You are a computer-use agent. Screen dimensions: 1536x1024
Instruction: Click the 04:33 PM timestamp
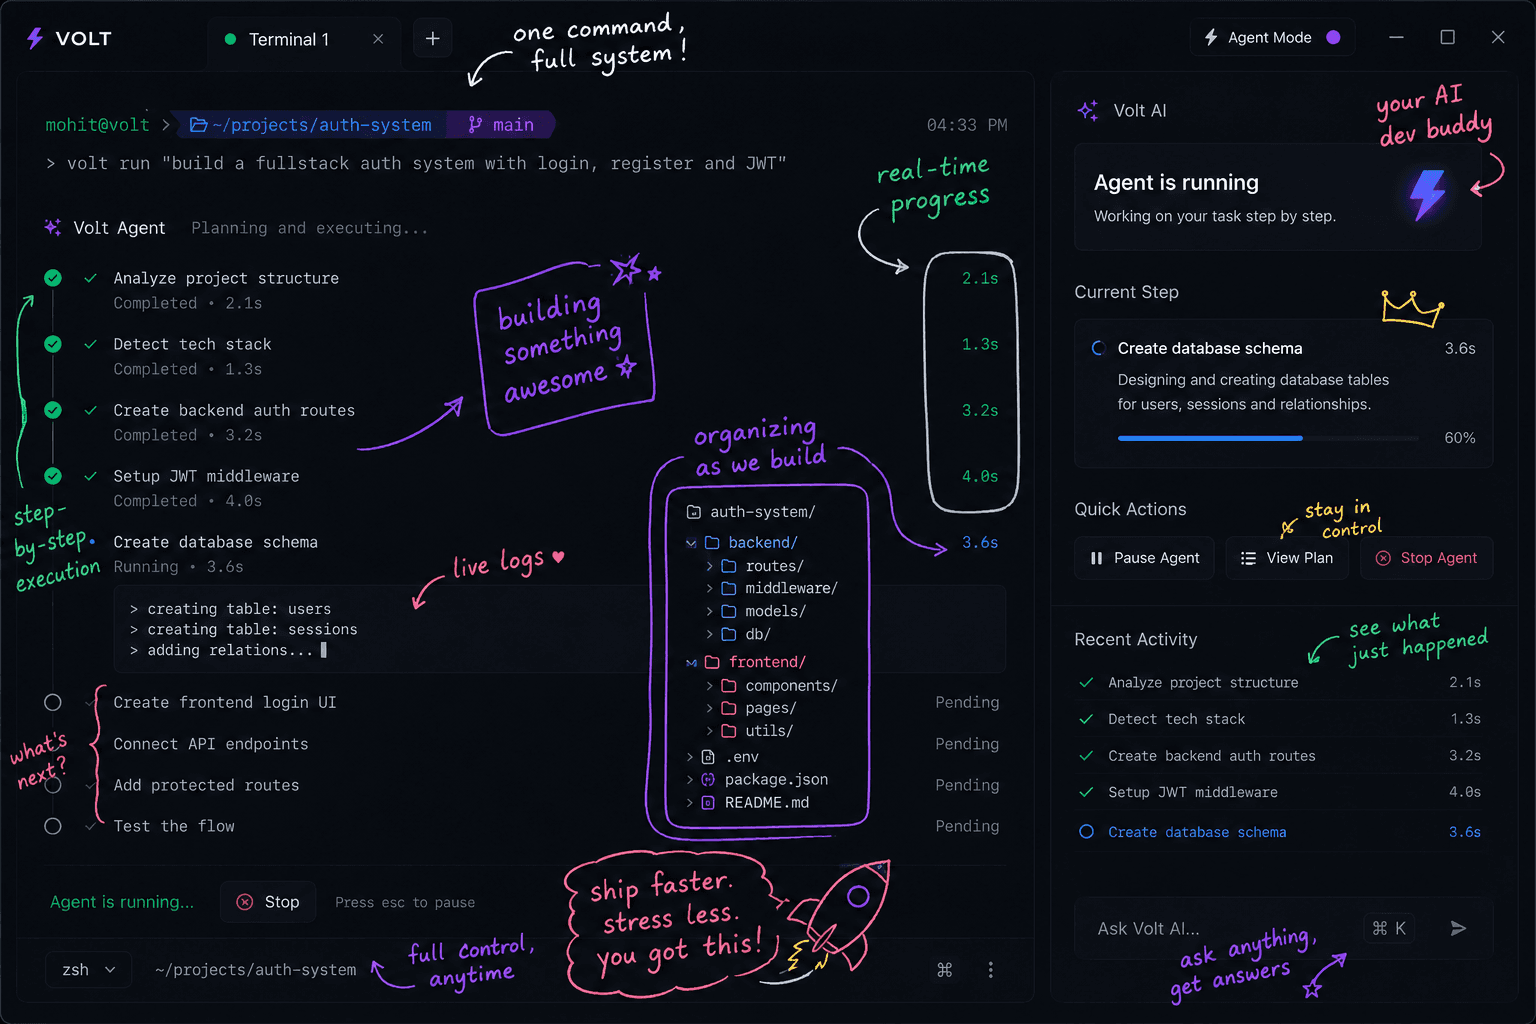tap(967, 125)
